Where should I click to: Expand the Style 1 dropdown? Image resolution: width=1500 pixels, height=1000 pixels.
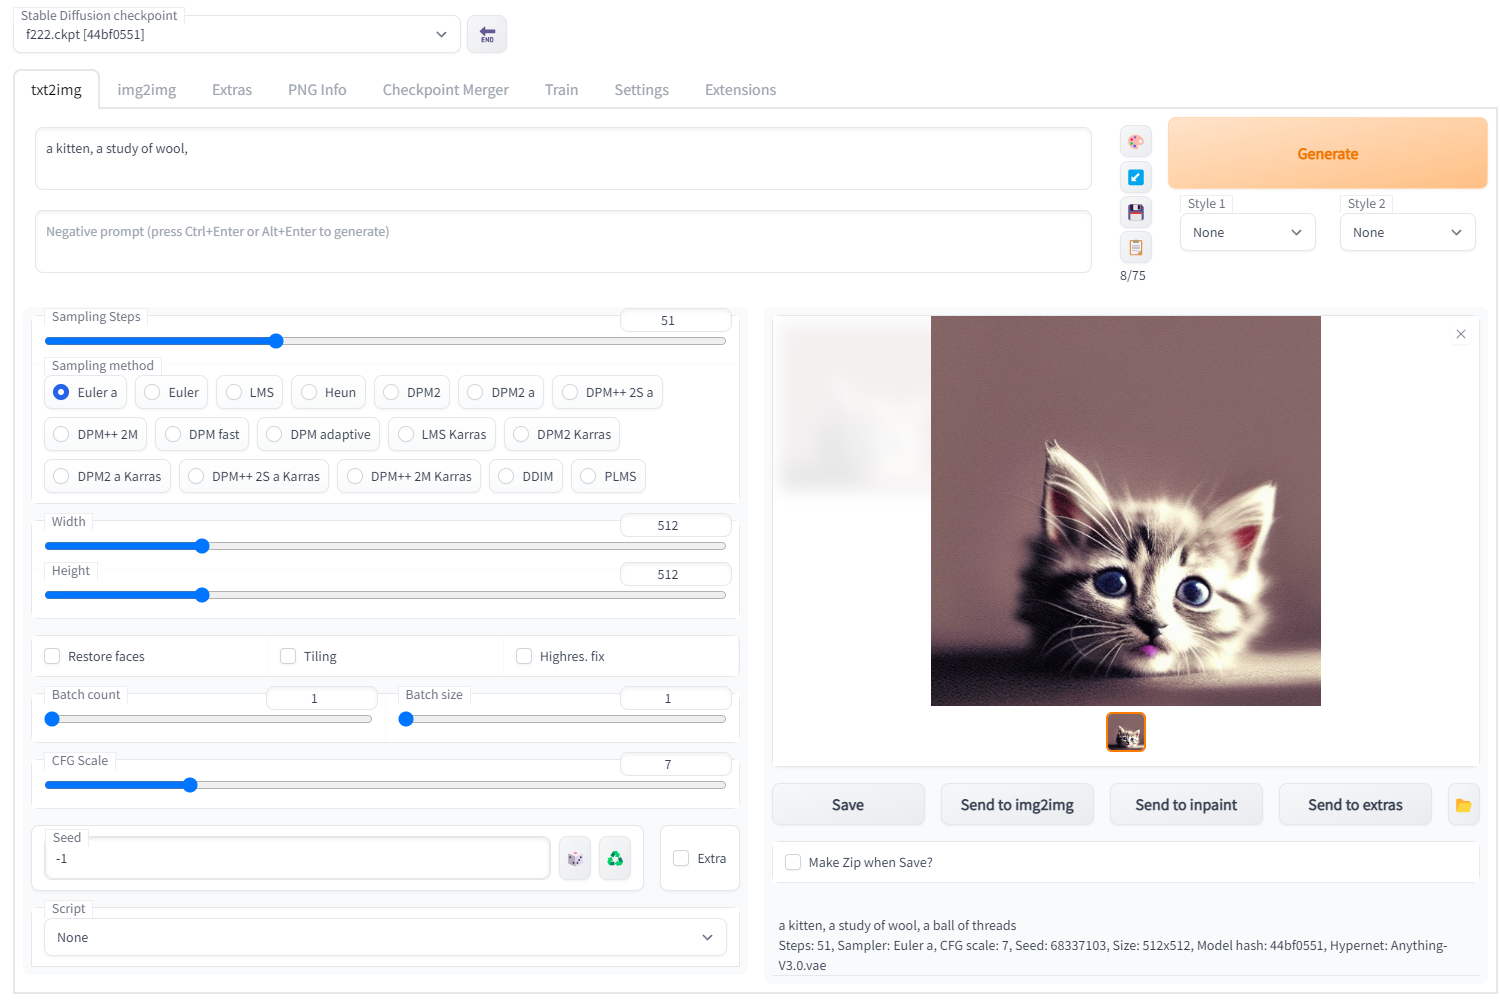[1247, 233]
